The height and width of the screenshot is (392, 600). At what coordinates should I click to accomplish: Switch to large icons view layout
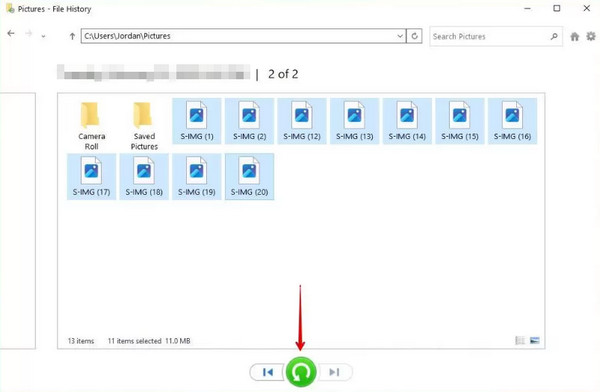pos(535,340)
